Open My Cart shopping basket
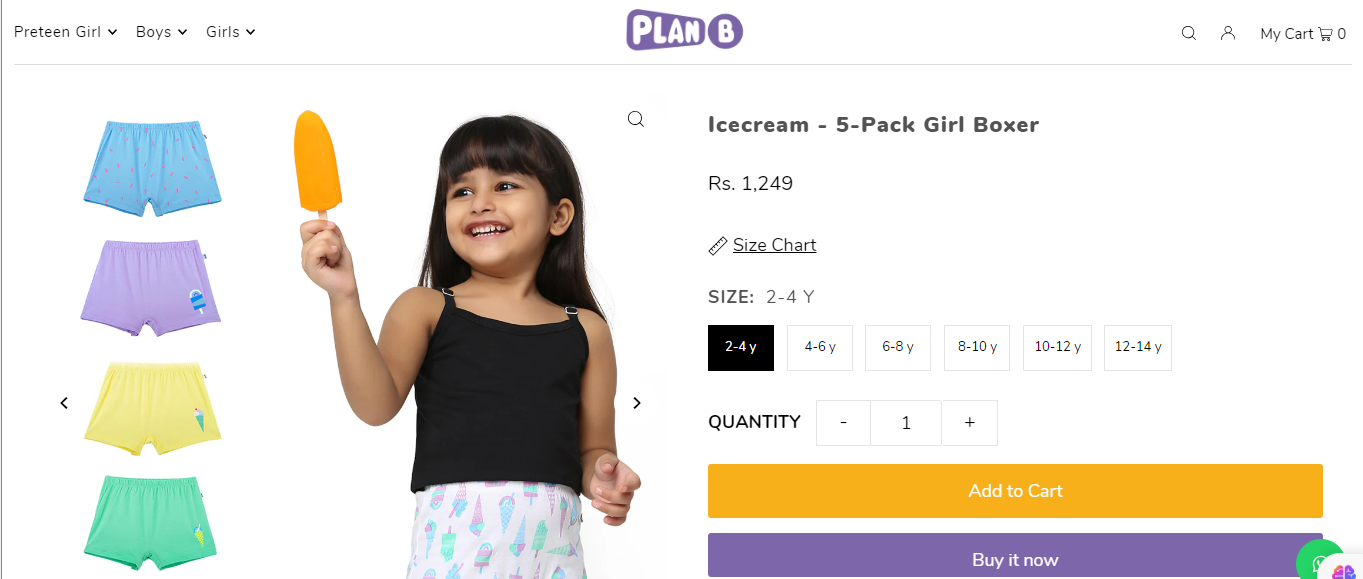 (x=1302, y=34)
